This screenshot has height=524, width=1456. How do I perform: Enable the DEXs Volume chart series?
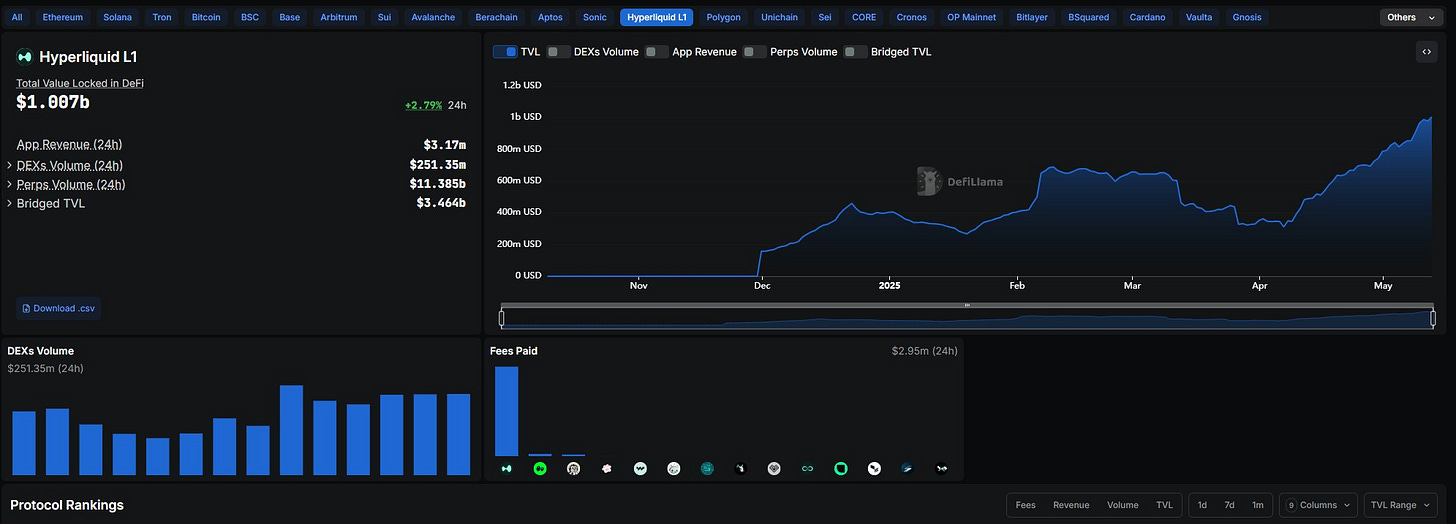pos(558,51)
